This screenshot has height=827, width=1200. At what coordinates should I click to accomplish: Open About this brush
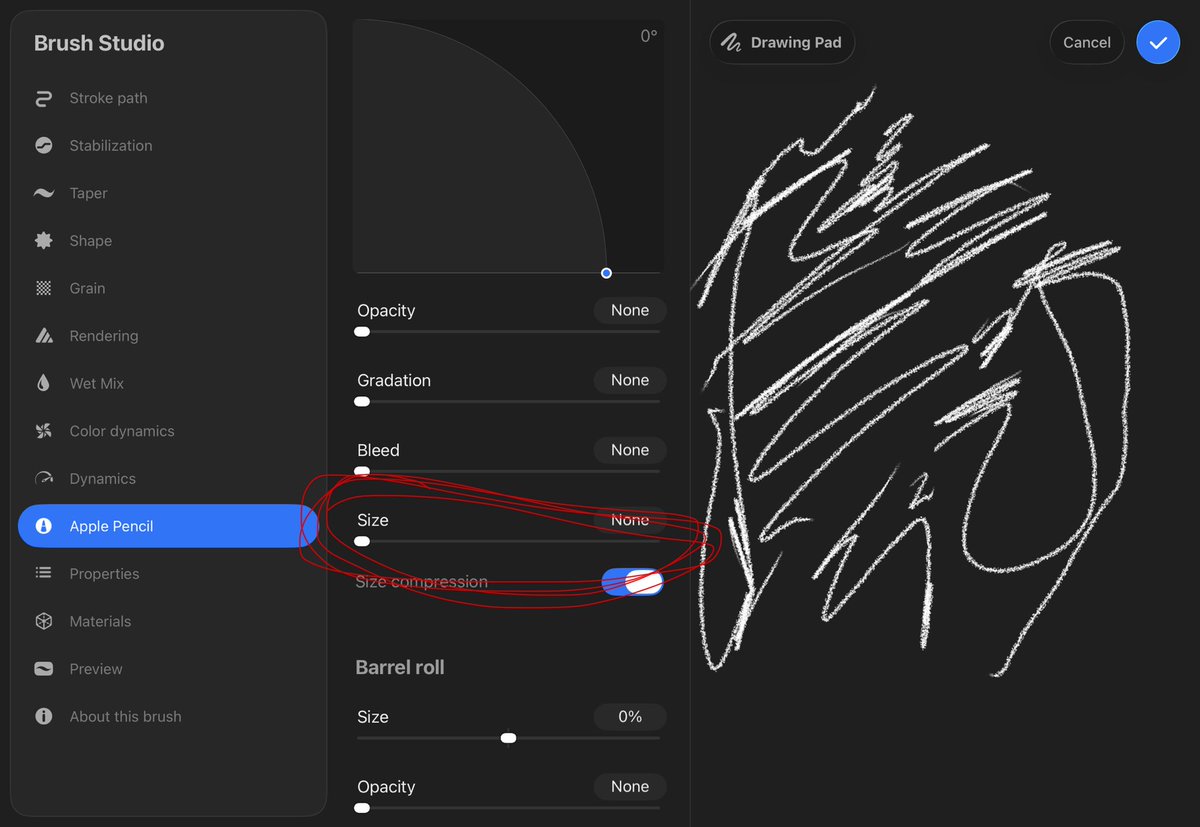(168, 716)
